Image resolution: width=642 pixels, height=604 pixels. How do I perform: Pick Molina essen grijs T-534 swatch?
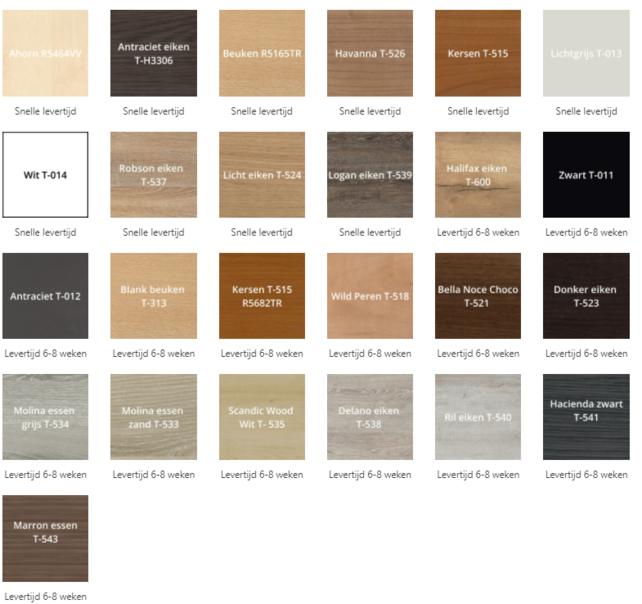point(45,417)
